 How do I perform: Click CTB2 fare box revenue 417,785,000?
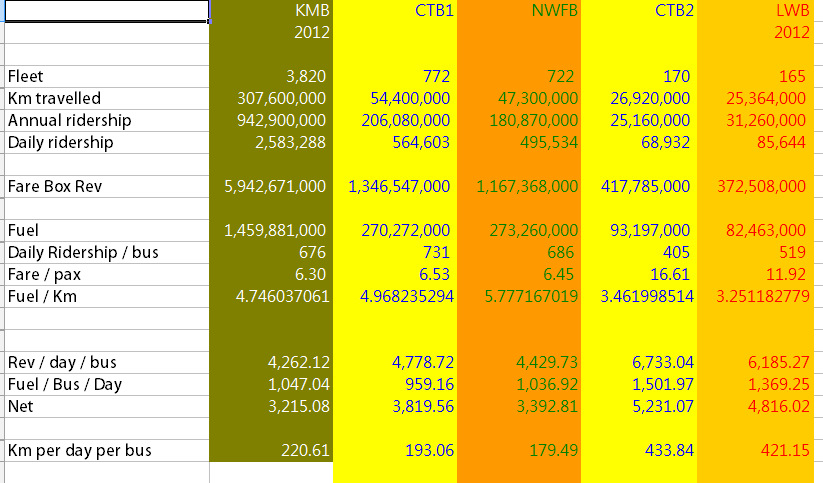645,186
